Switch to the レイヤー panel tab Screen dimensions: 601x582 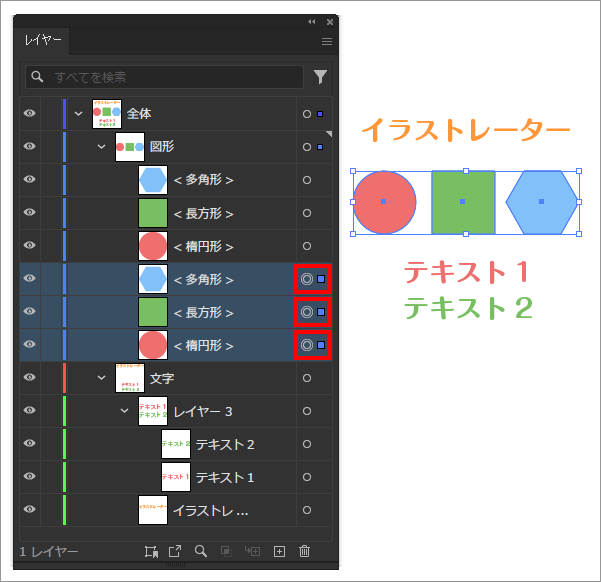(x=43, y=40)
